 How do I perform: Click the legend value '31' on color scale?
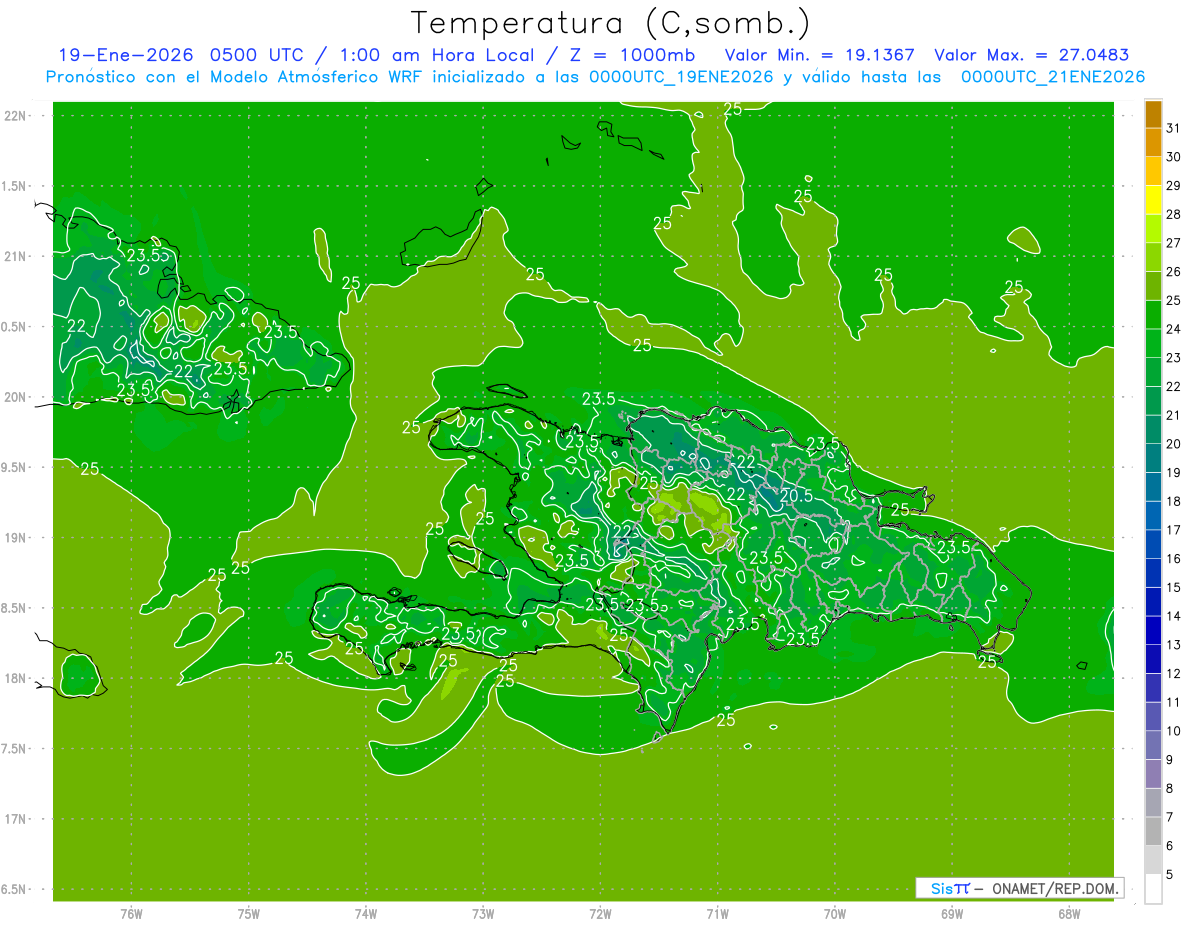(x=1174, y=128)
